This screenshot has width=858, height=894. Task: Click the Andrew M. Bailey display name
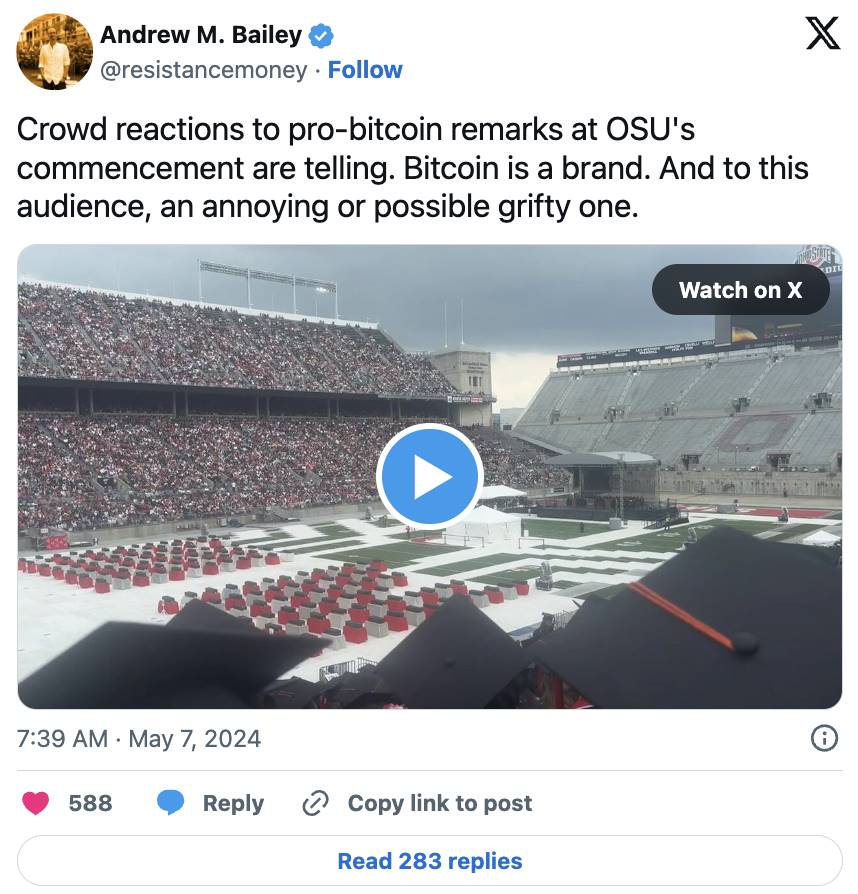pyautogui.click(x=201, y=35)
